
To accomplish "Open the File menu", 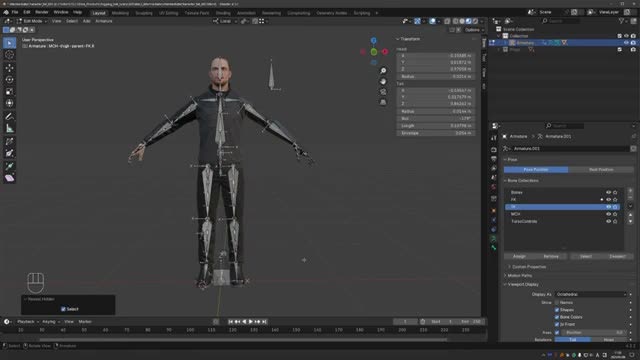I will coord(15,13).
